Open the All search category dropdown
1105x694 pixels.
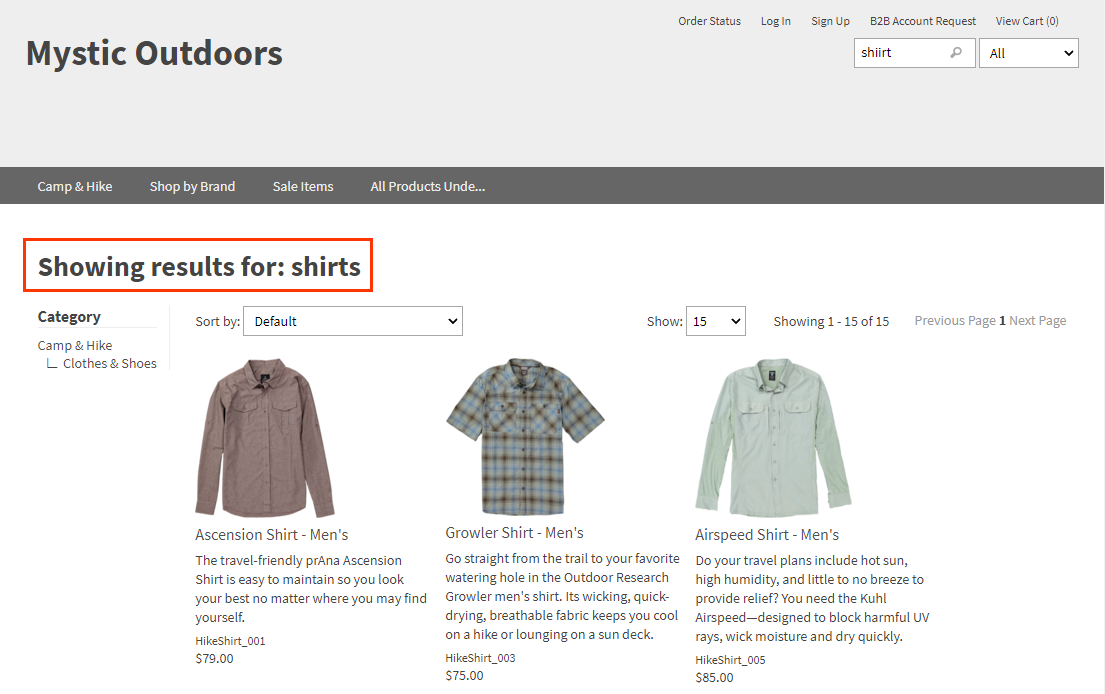[1028, 52]
